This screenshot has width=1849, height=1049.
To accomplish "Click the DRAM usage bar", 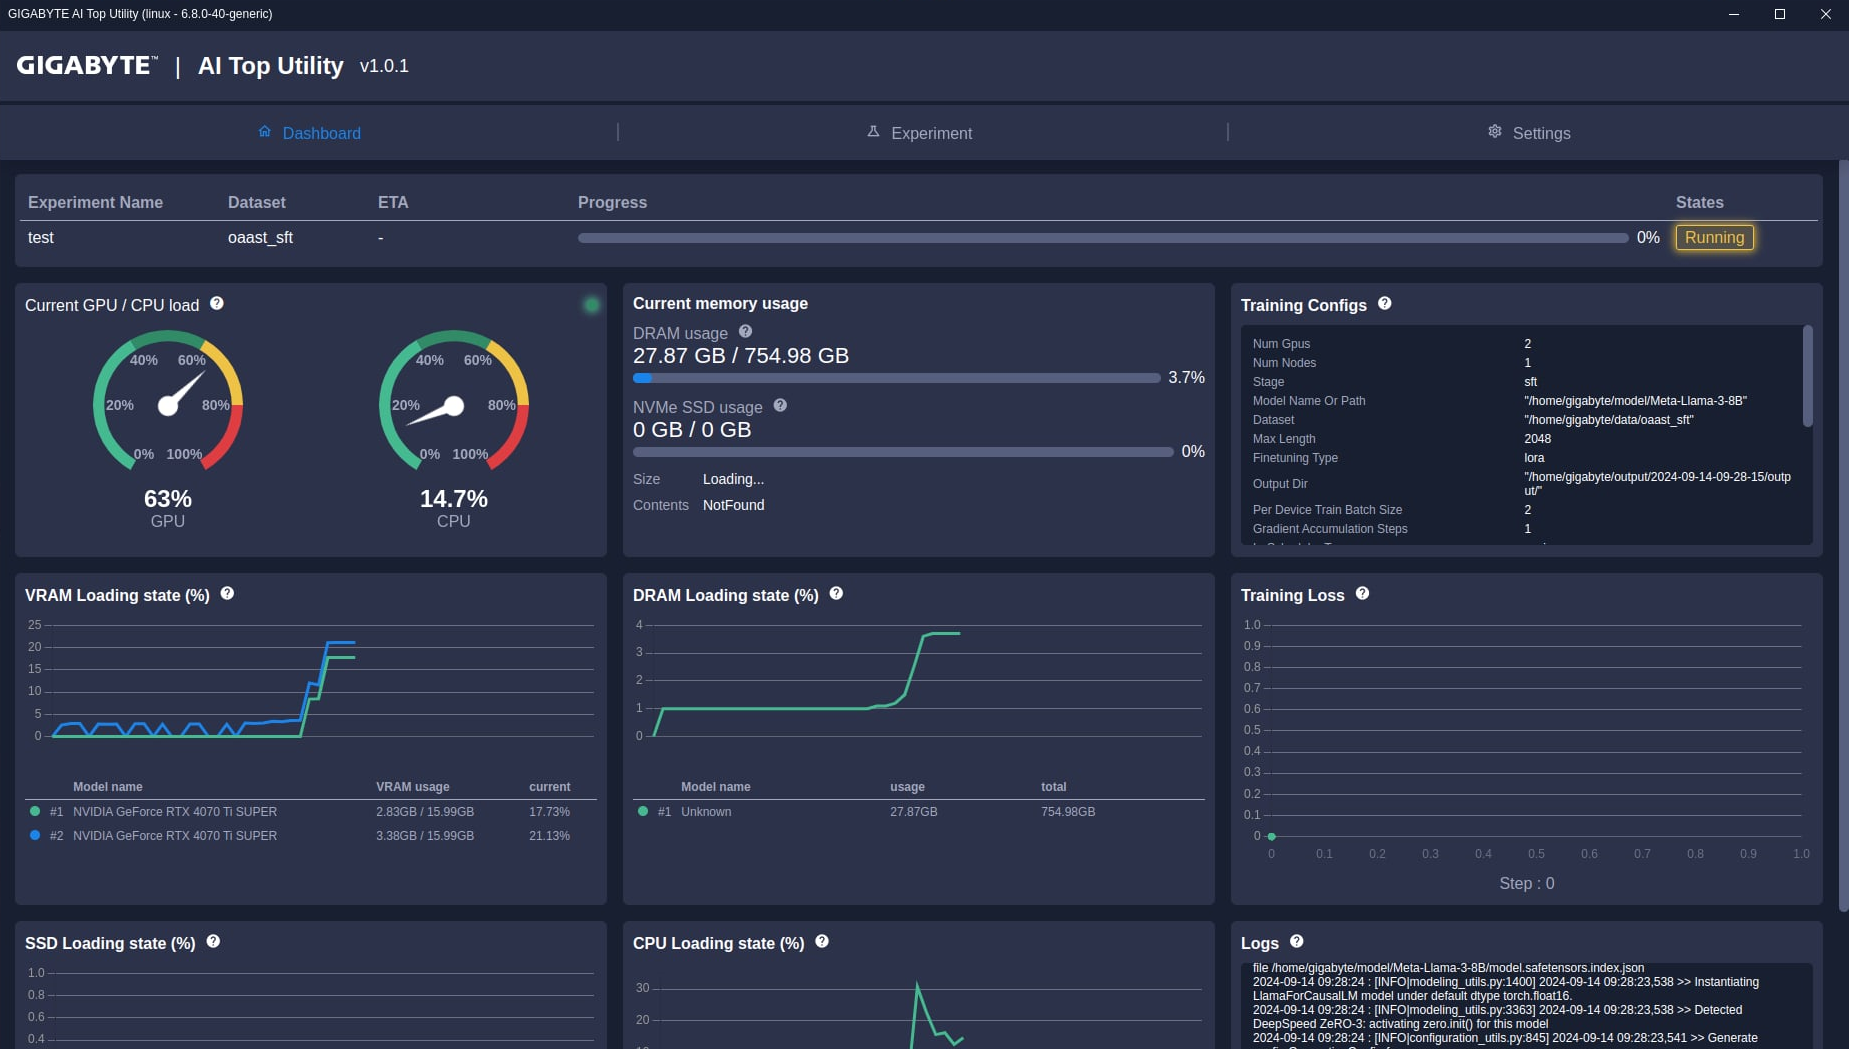I will pos(897,378).
